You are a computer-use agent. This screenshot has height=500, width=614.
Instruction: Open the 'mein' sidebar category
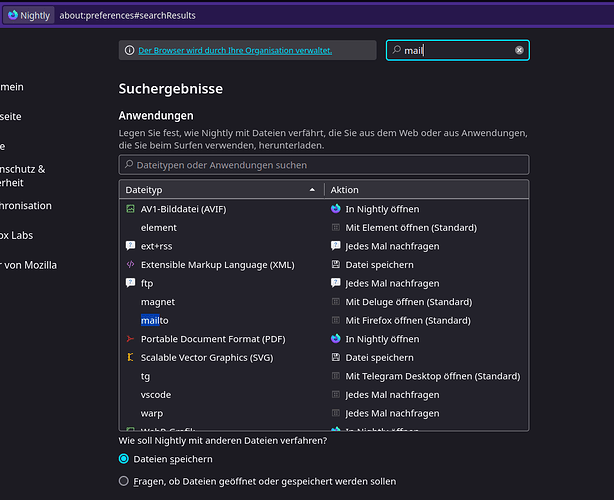[12, 87]
